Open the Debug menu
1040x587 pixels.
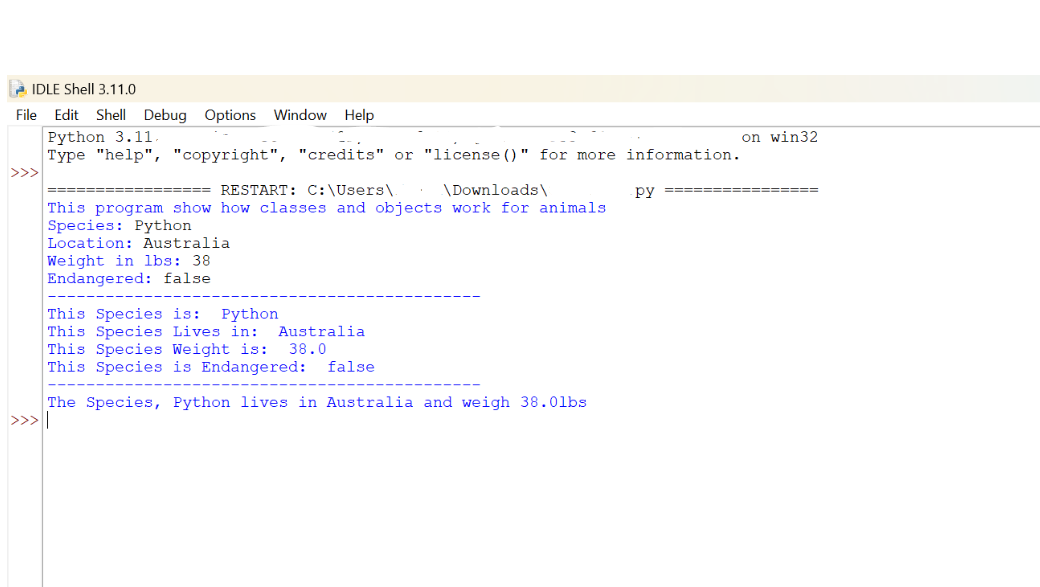point(164,115)
